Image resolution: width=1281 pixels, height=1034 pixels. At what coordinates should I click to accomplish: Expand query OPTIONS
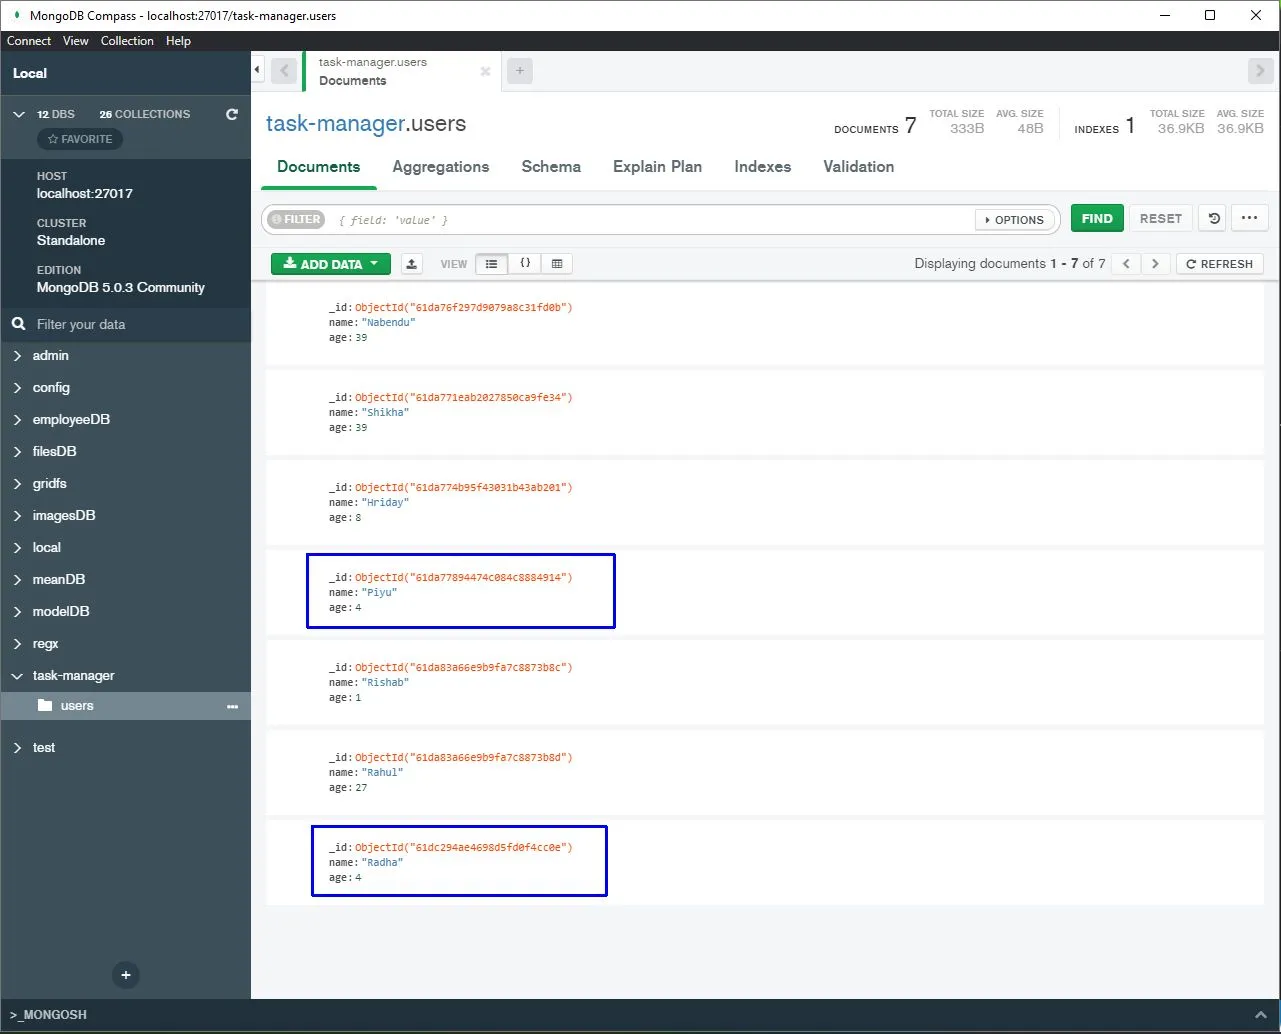[1015, 220]
